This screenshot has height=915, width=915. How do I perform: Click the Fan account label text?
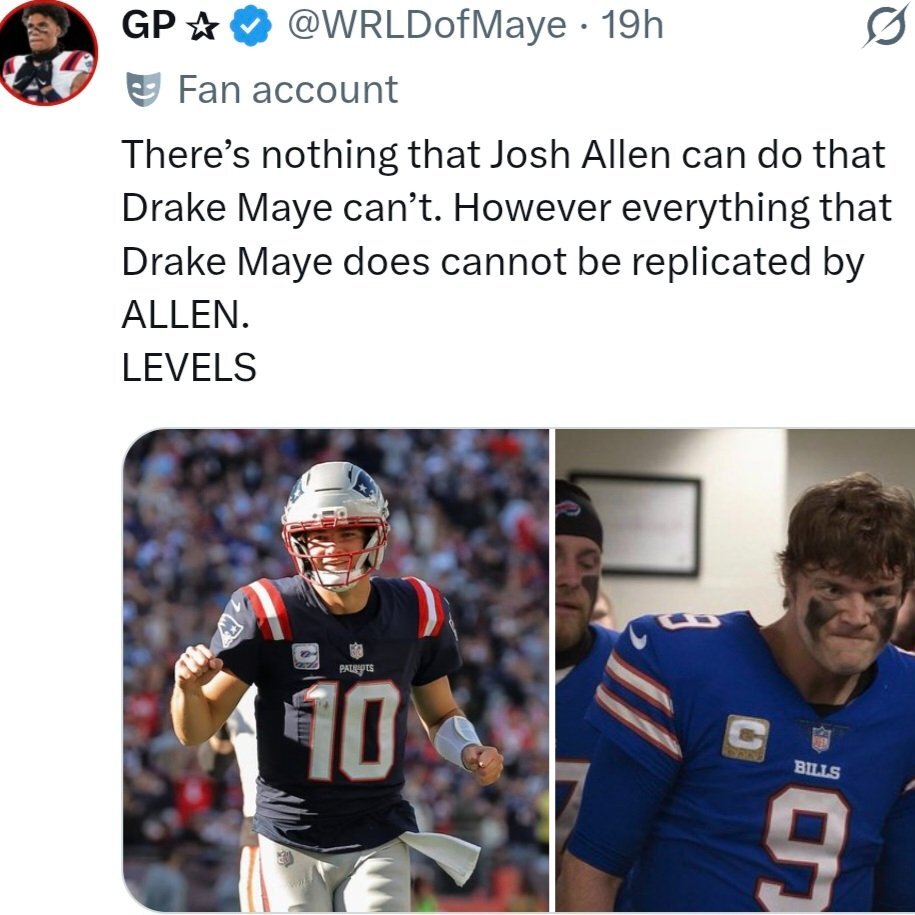288,89
